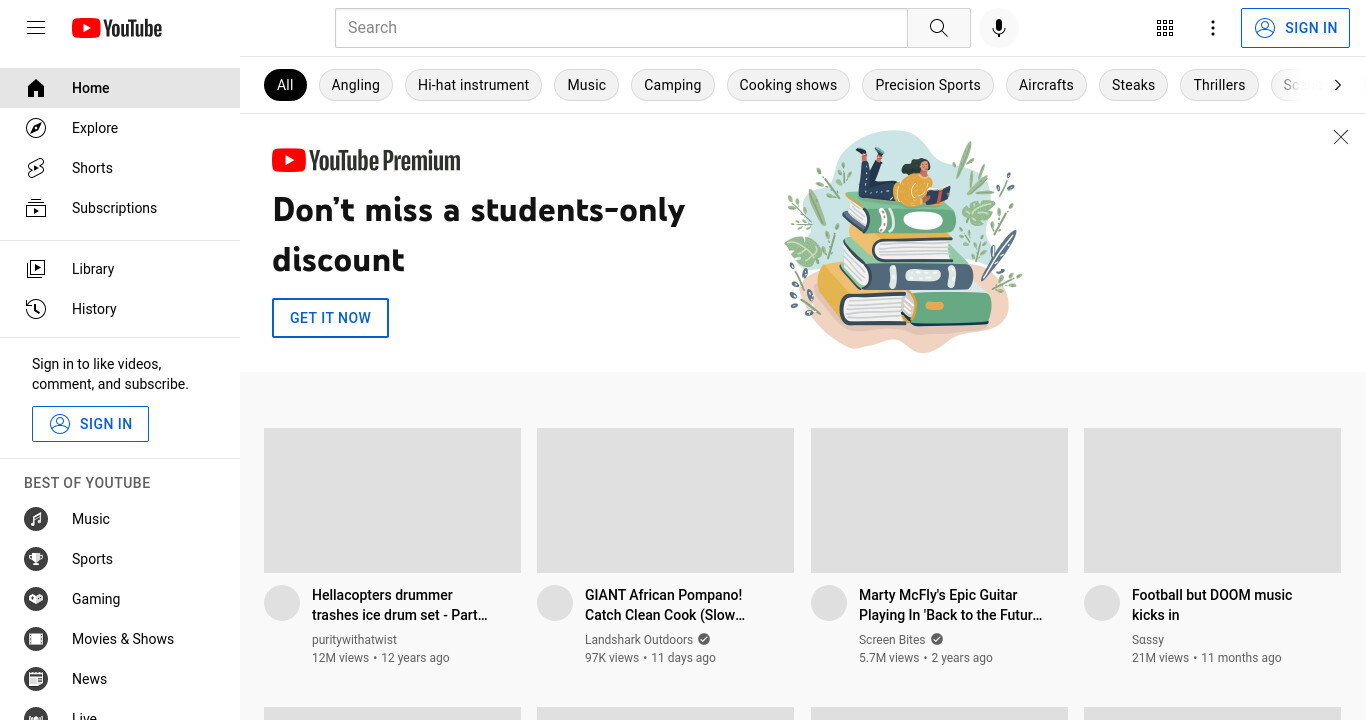
Task: Select the Camping filter chip
Action: (672, 85)
